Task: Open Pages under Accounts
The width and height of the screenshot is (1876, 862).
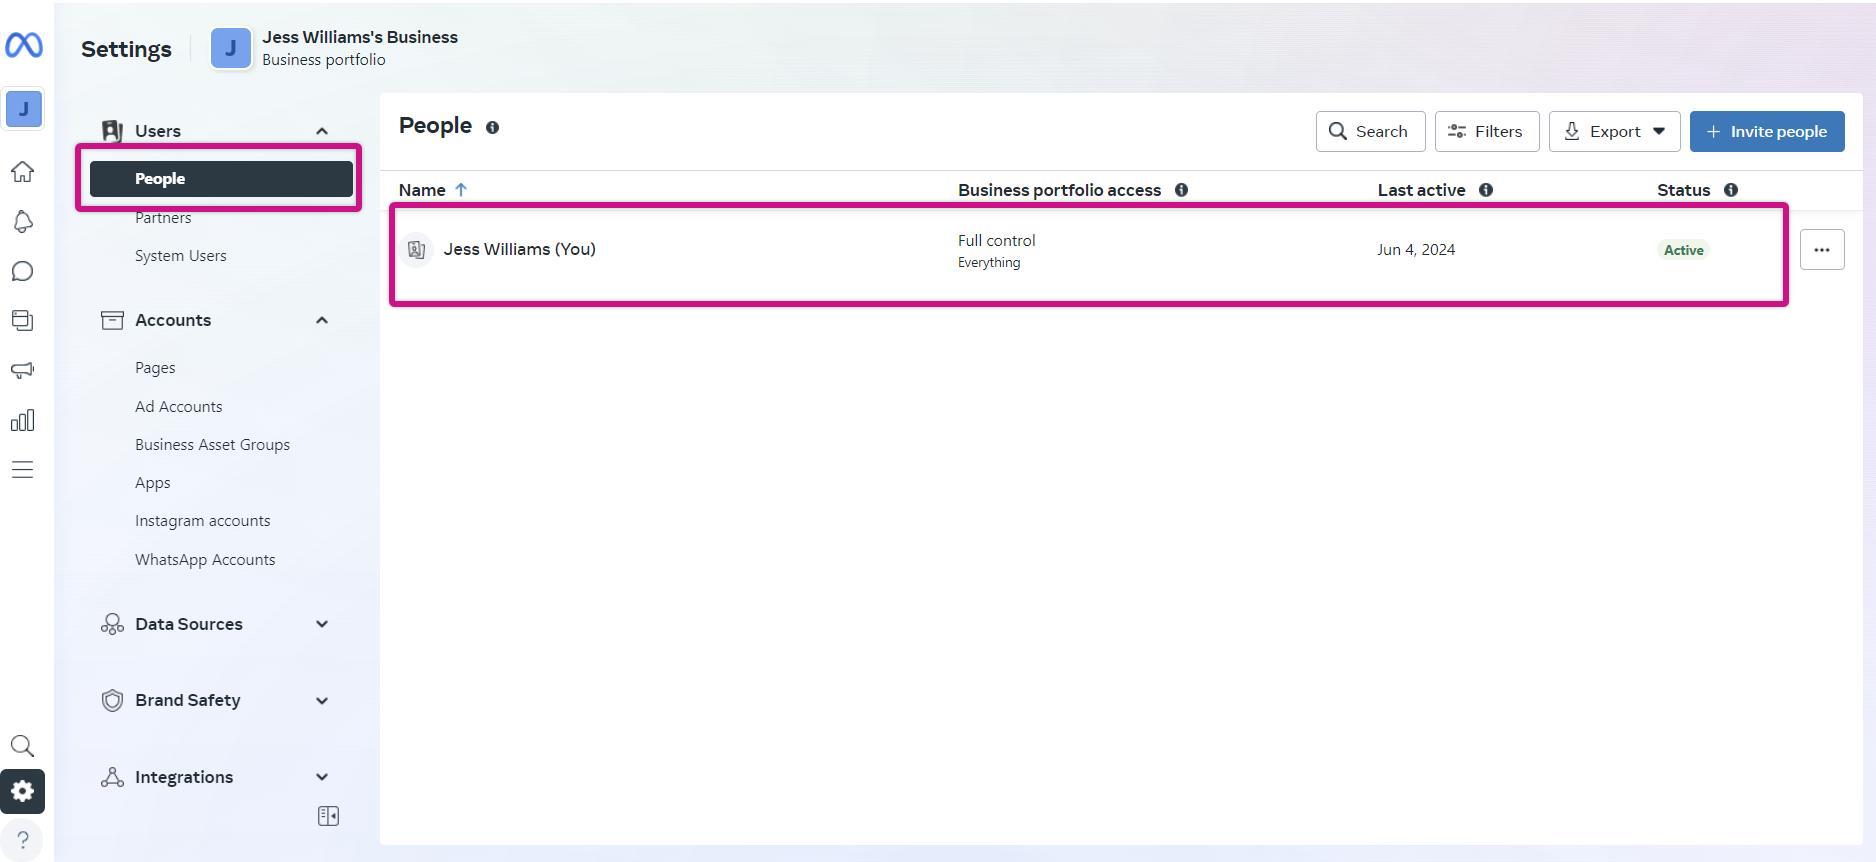Action: click(x=155, y=368)
